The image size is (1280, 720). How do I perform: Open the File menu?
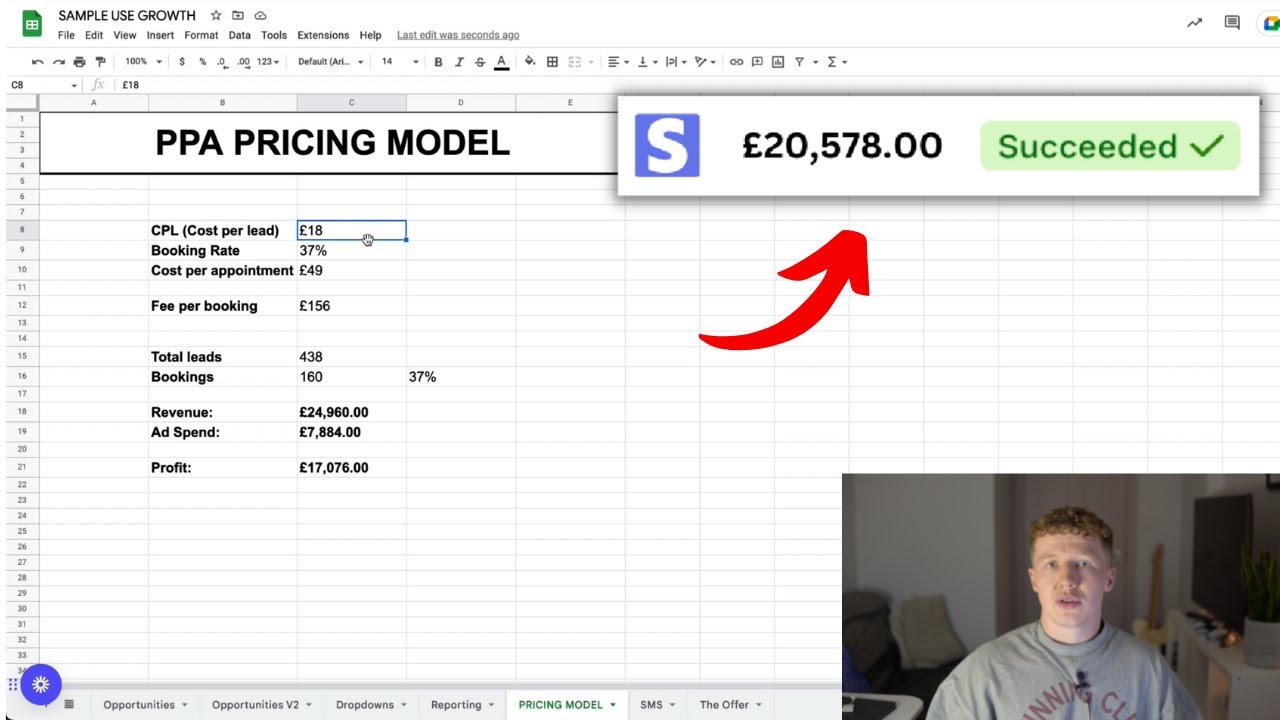point(66,35)
